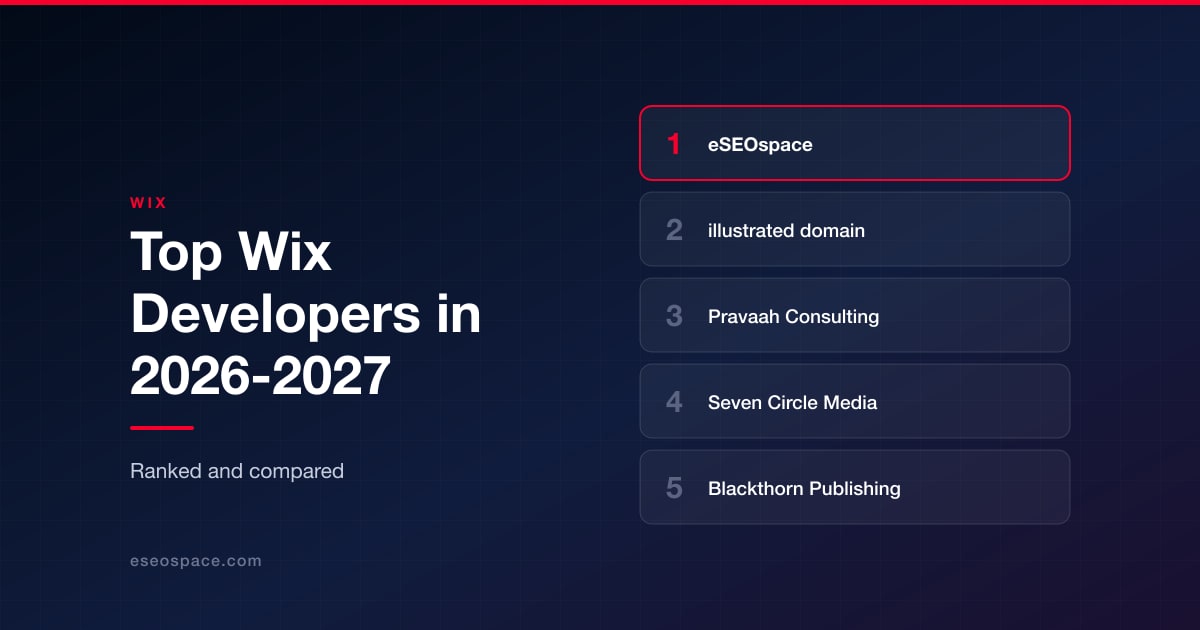Image resolution: width=1200 pixels, height=630 pixels.
Task: Click the eseospace.com footer text
Action: (x=196, y=561)
